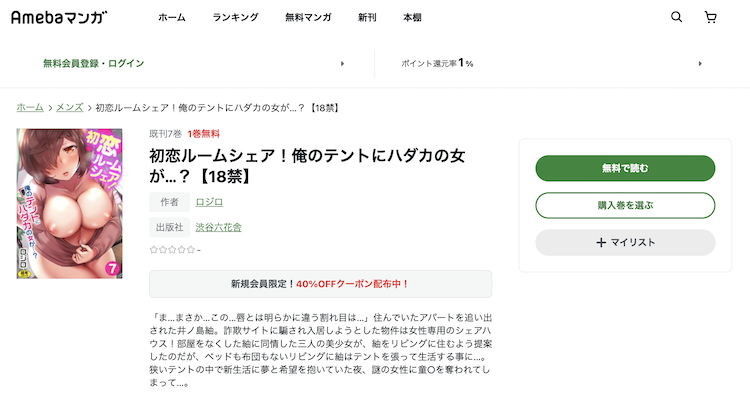Click the plus icon on マイリスト
The height and width of the screenshot is (393, 750).
[601, 243]
